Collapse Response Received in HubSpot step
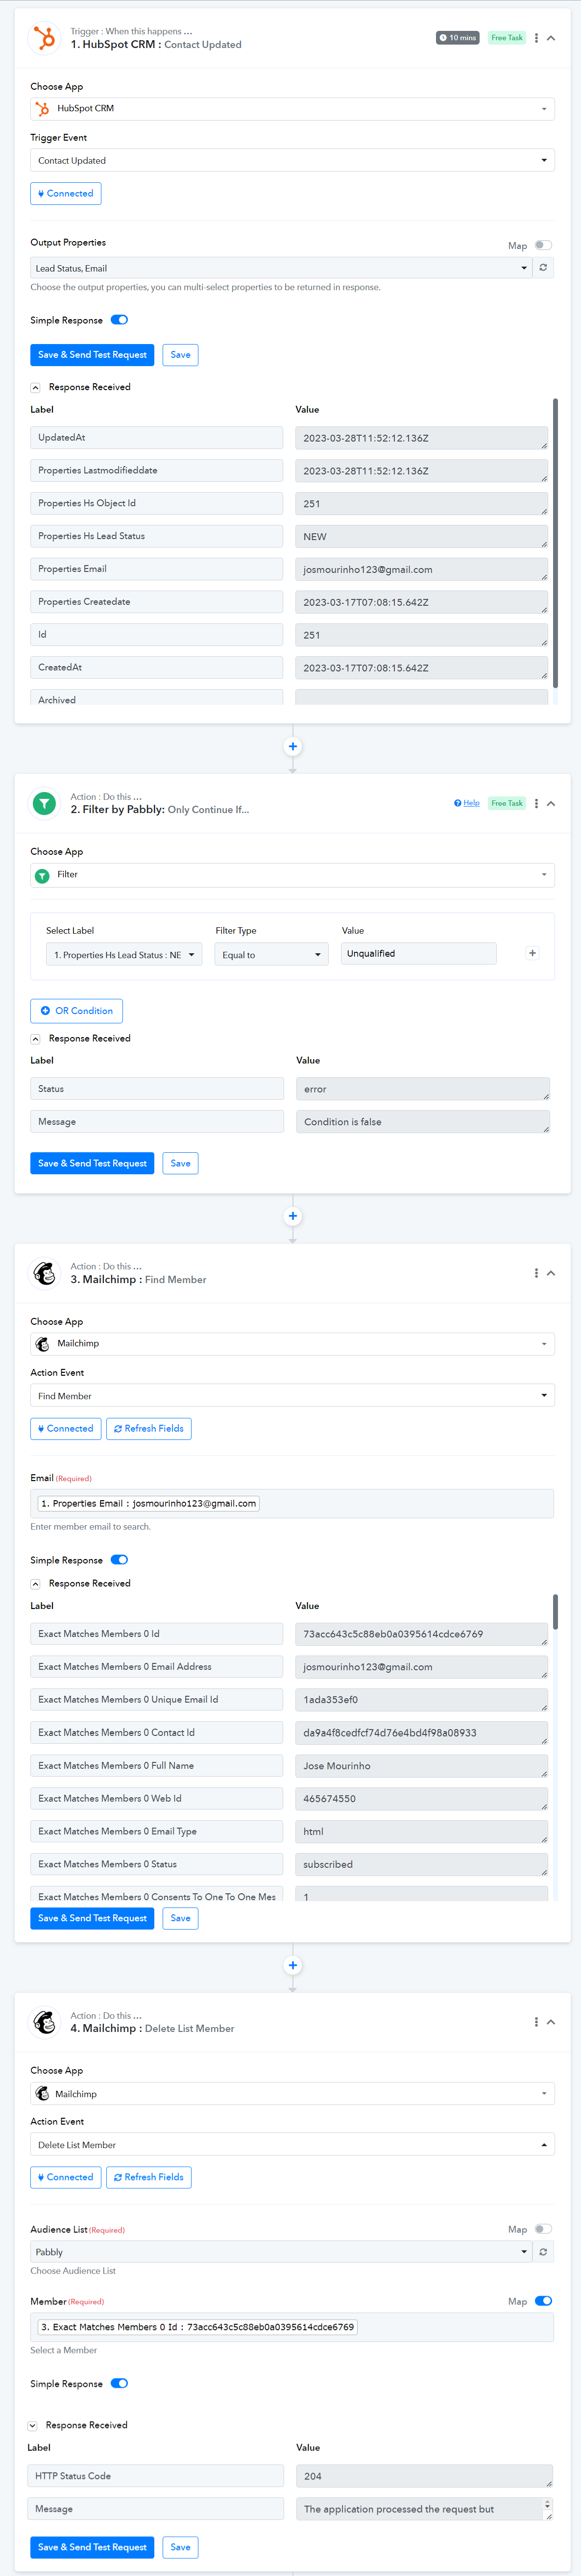581x2576 pixels. click(35, 388)
